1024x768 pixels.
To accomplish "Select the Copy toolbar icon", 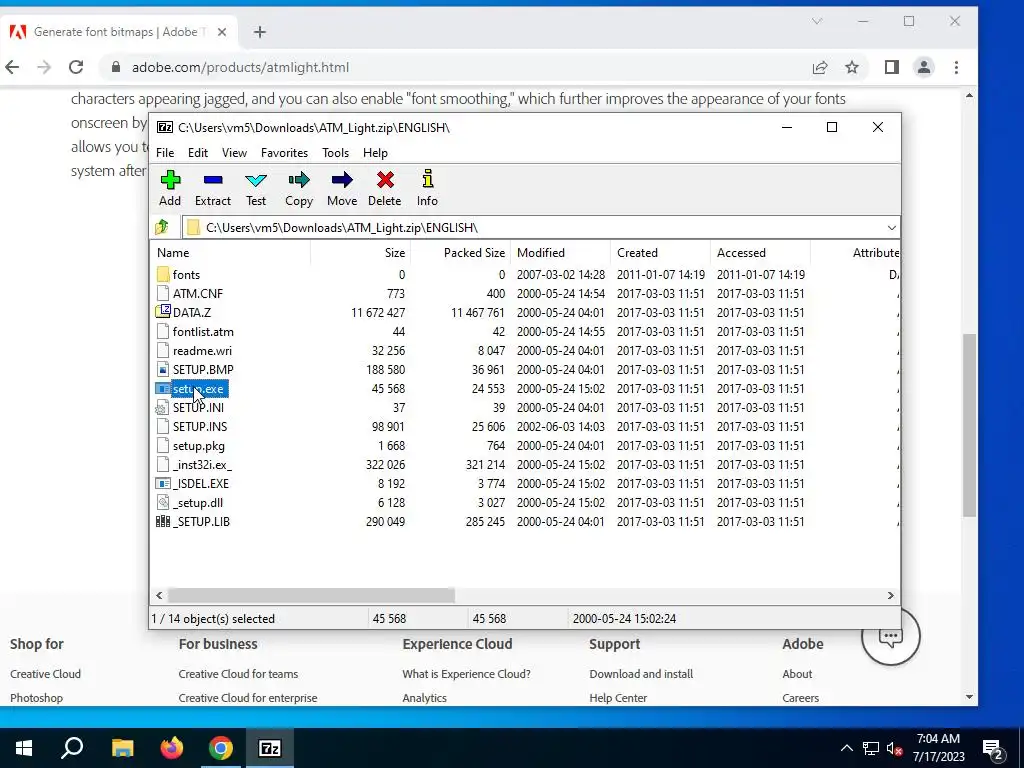I will (298, 180).
